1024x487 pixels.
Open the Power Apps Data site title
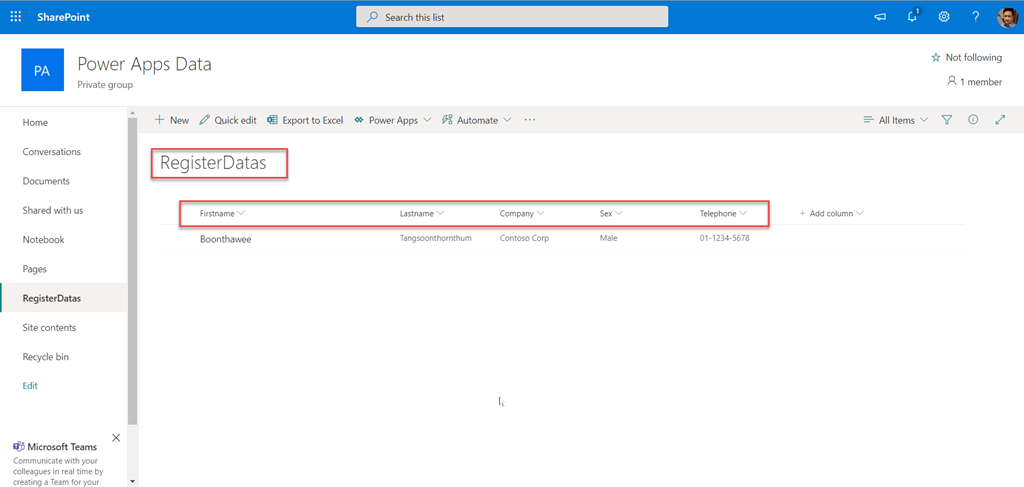click(x=144, y=64)
